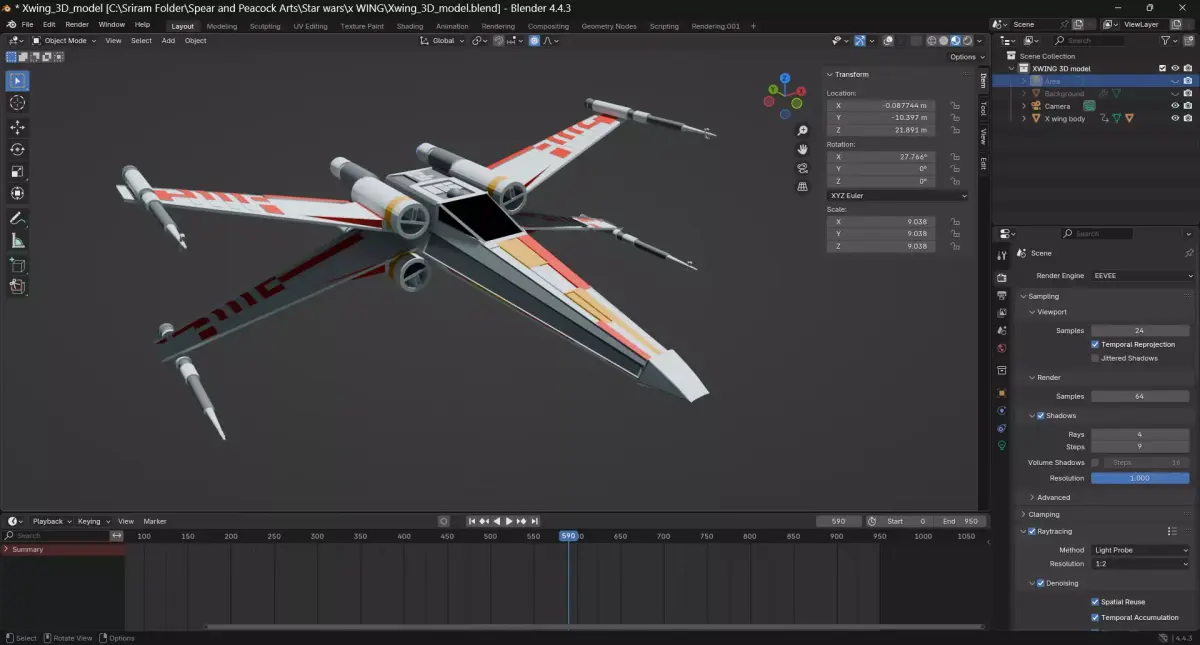The width and height of the screenshot is (1200, 645).
Task: Choose the Measure tool
Action: [x=17, y=240]
